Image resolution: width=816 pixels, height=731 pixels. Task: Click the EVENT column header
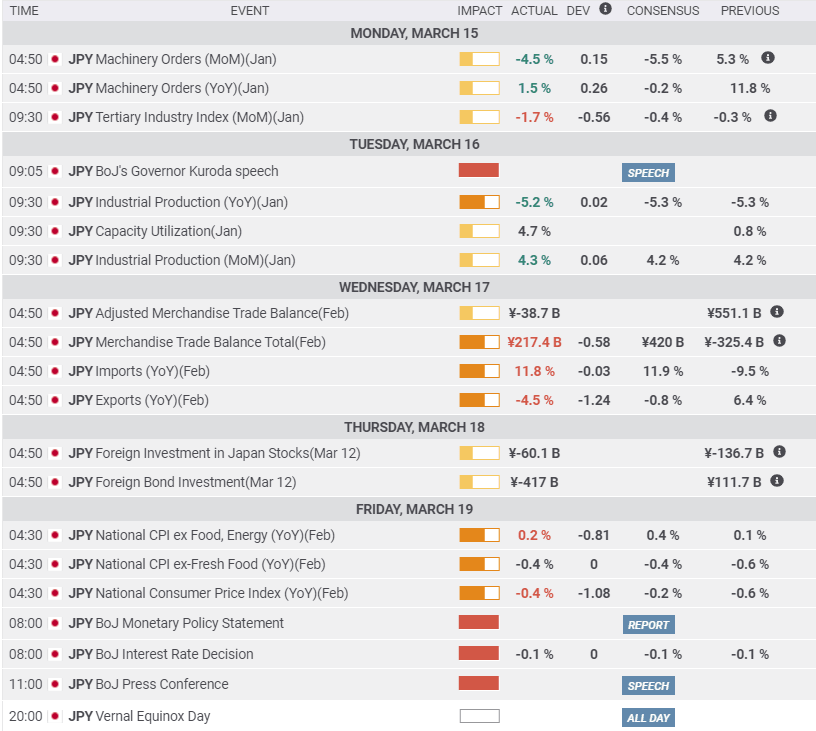click(250, 11)
